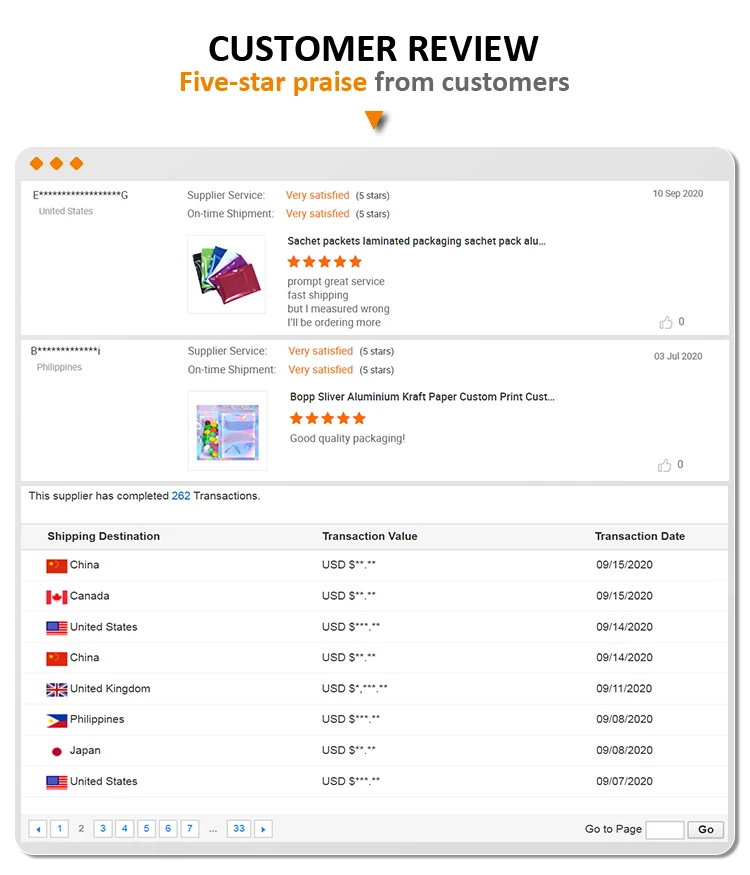The height and width of the screenshot is (875, 750).
Task: Jump to page 3
Action: (x=103, y=829)
